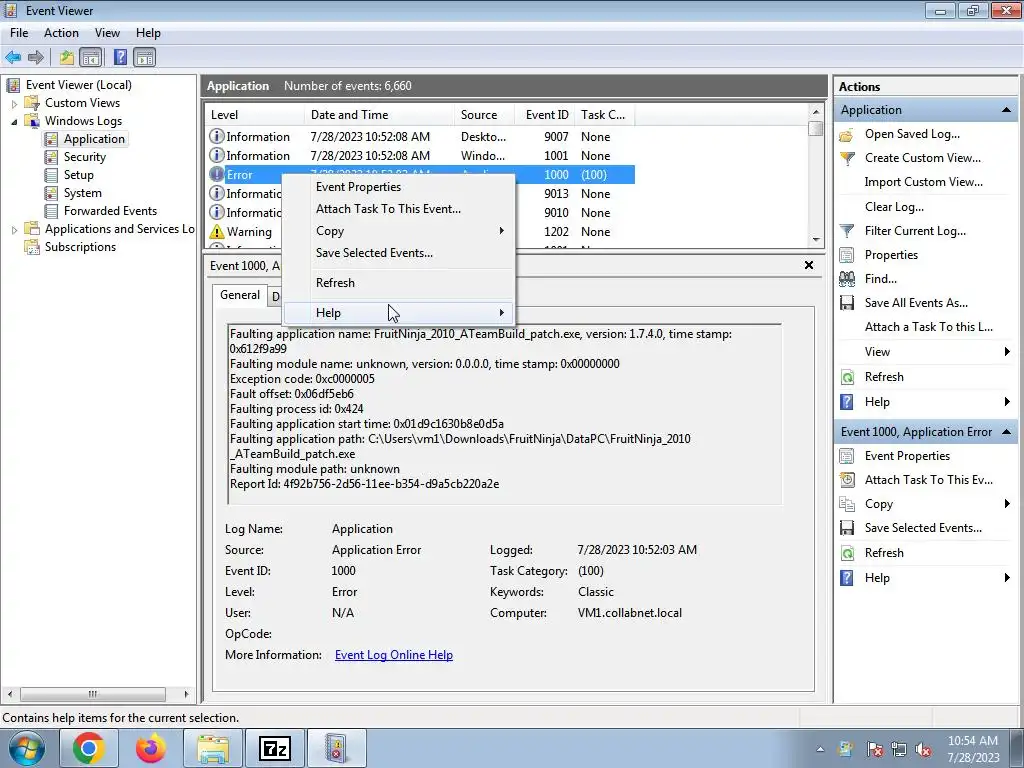Click the event list scroll-up arrow
The height and width of the screenshot is (768, 1024).
(816, 112)
